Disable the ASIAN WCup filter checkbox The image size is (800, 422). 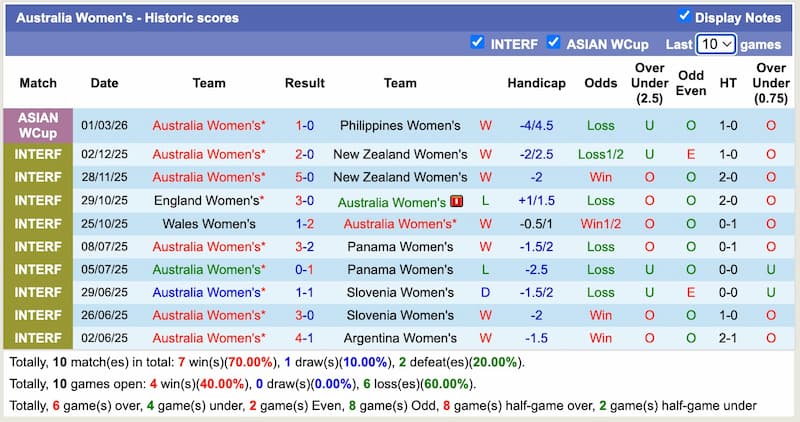click(553, 43)
